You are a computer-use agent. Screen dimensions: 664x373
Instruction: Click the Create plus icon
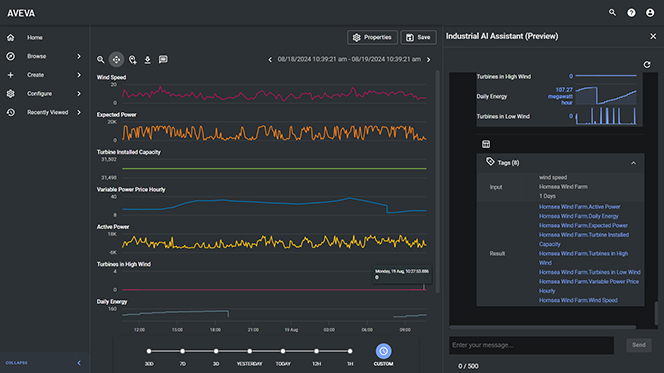tap(11, 75)
